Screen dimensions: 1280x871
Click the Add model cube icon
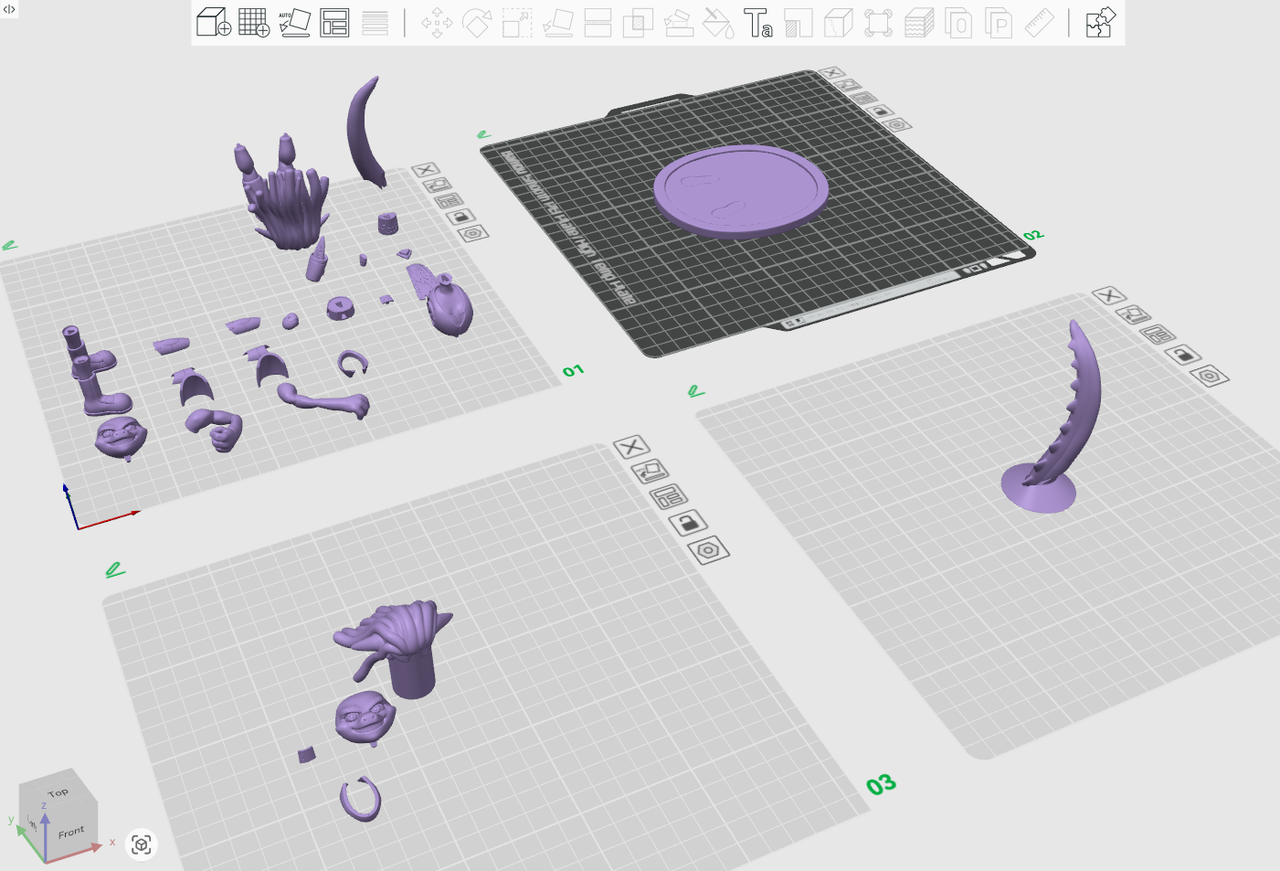[x=213, y=22]
